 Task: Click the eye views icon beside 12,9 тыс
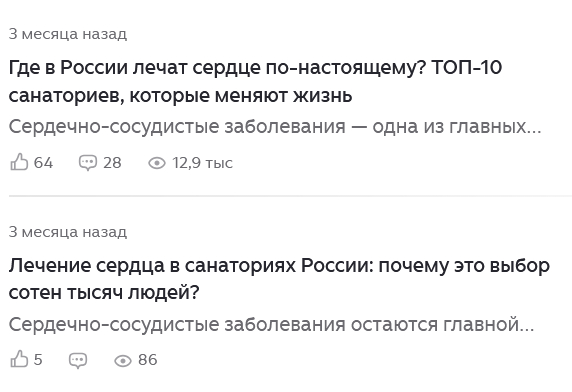(157, 163)
